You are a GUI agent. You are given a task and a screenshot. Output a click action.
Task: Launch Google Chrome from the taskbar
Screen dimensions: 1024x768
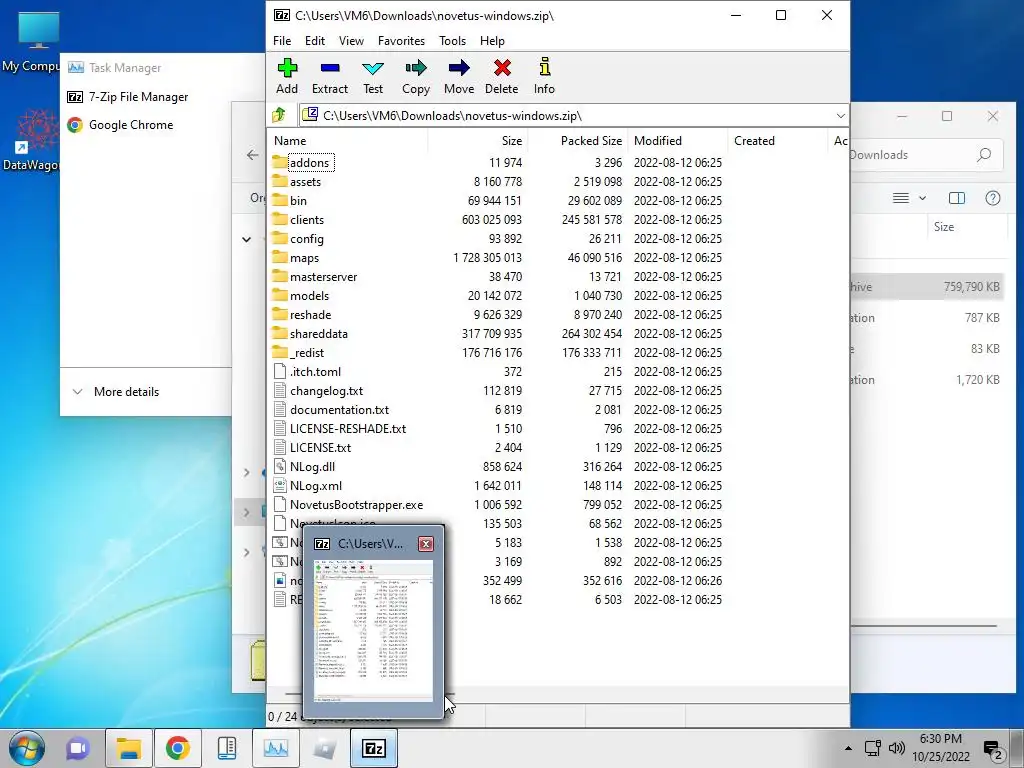(x=177, y=748)
